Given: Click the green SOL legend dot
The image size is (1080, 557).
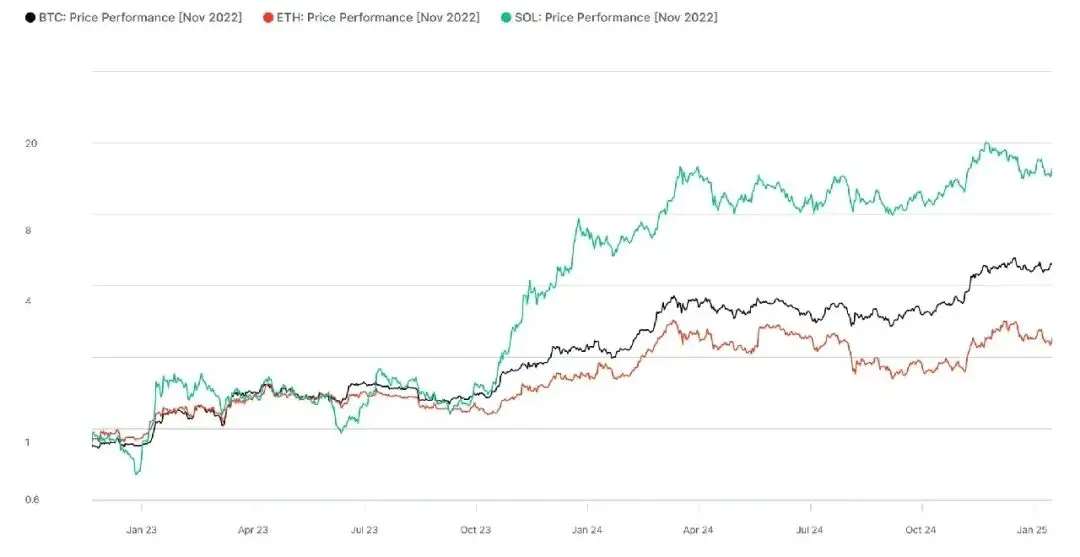Looking at the screenshot, I should (x=507, y=18).
